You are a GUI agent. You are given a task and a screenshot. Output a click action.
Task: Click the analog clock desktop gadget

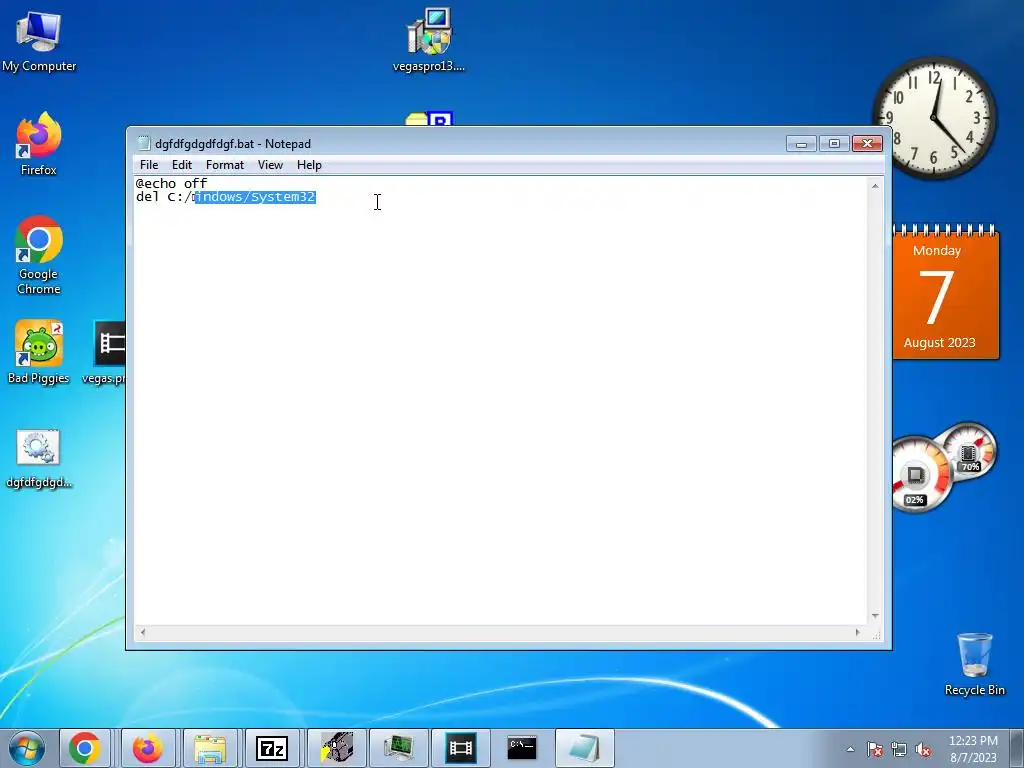click(935, 118)
